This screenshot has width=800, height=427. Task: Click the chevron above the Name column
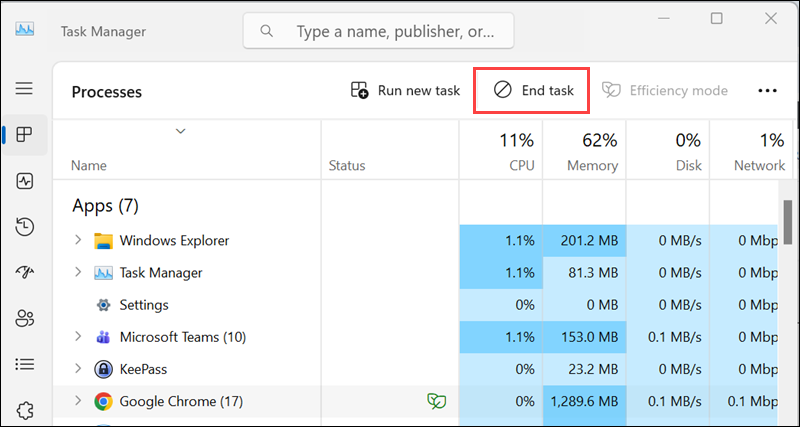181,131
